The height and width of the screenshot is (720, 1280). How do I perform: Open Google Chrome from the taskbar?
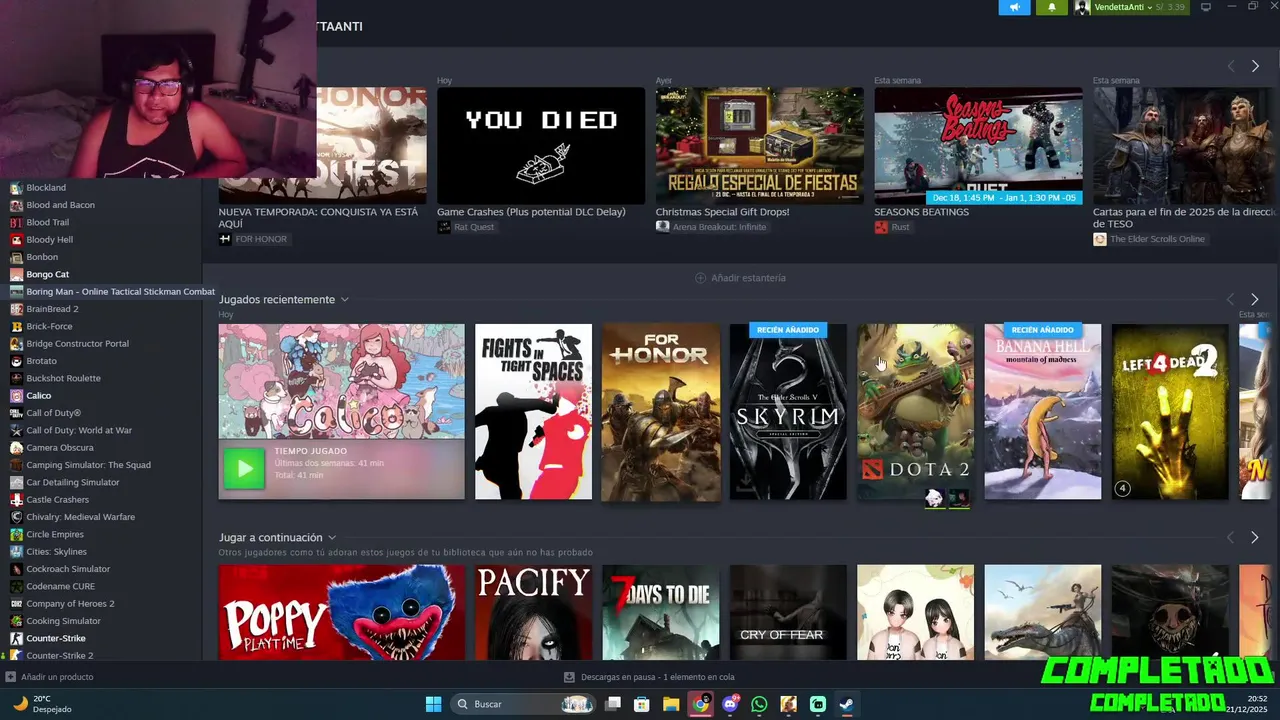[701, 704]
